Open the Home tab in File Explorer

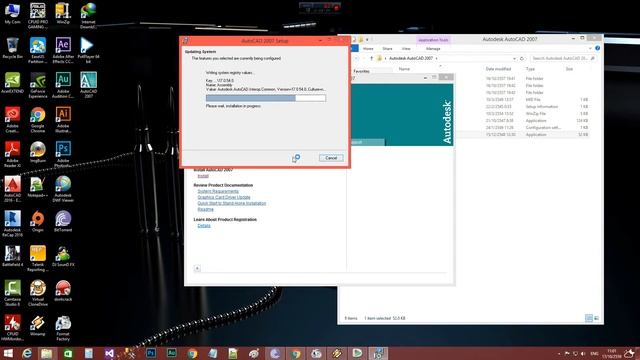pos(368,49)
